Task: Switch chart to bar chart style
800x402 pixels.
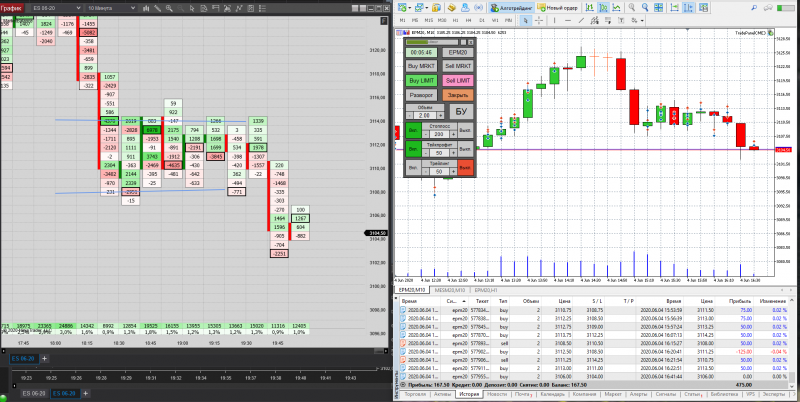Action: (589, 8)
